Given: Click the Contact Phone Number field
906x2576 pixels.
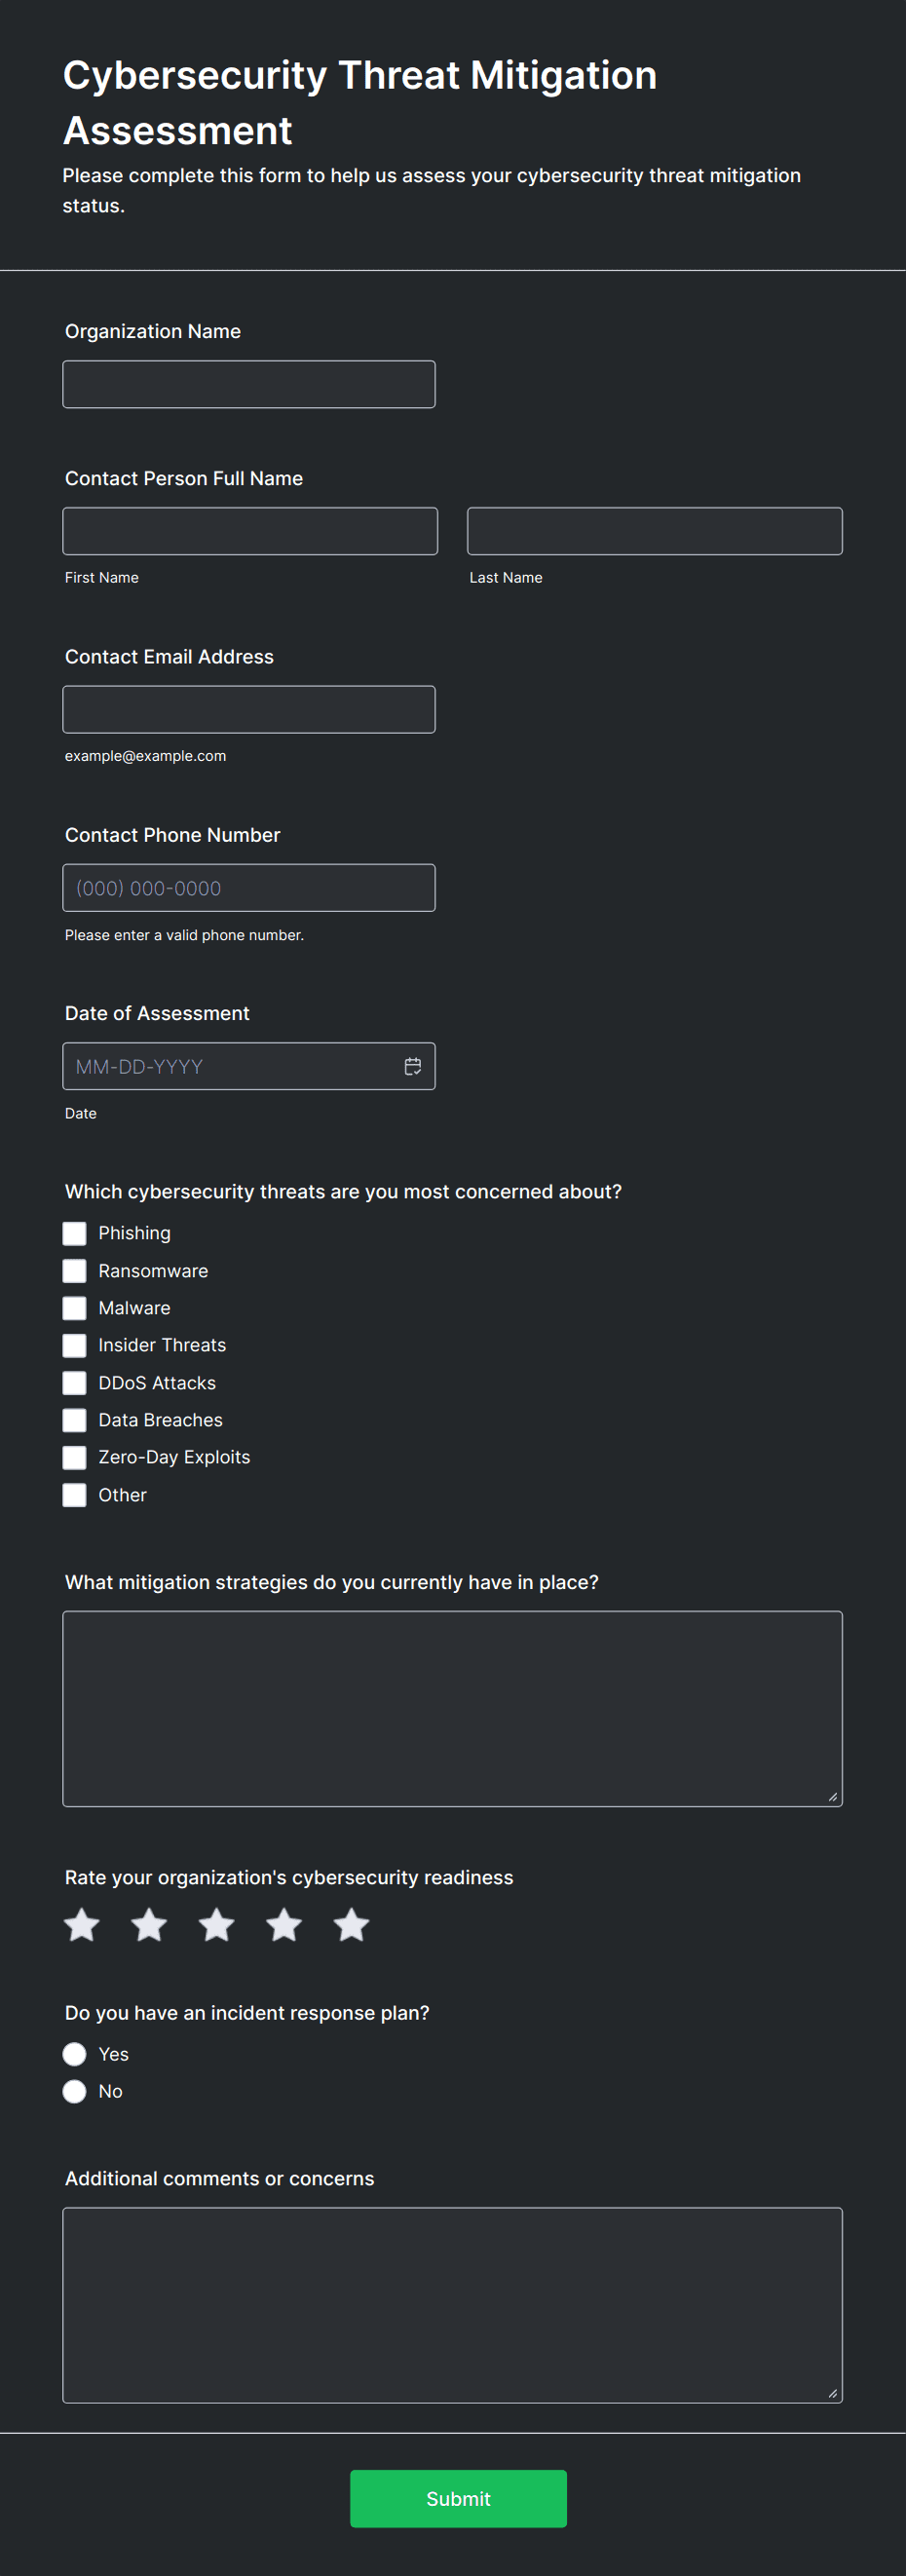Looking at the screenshot, I should (x=249, y=888).
